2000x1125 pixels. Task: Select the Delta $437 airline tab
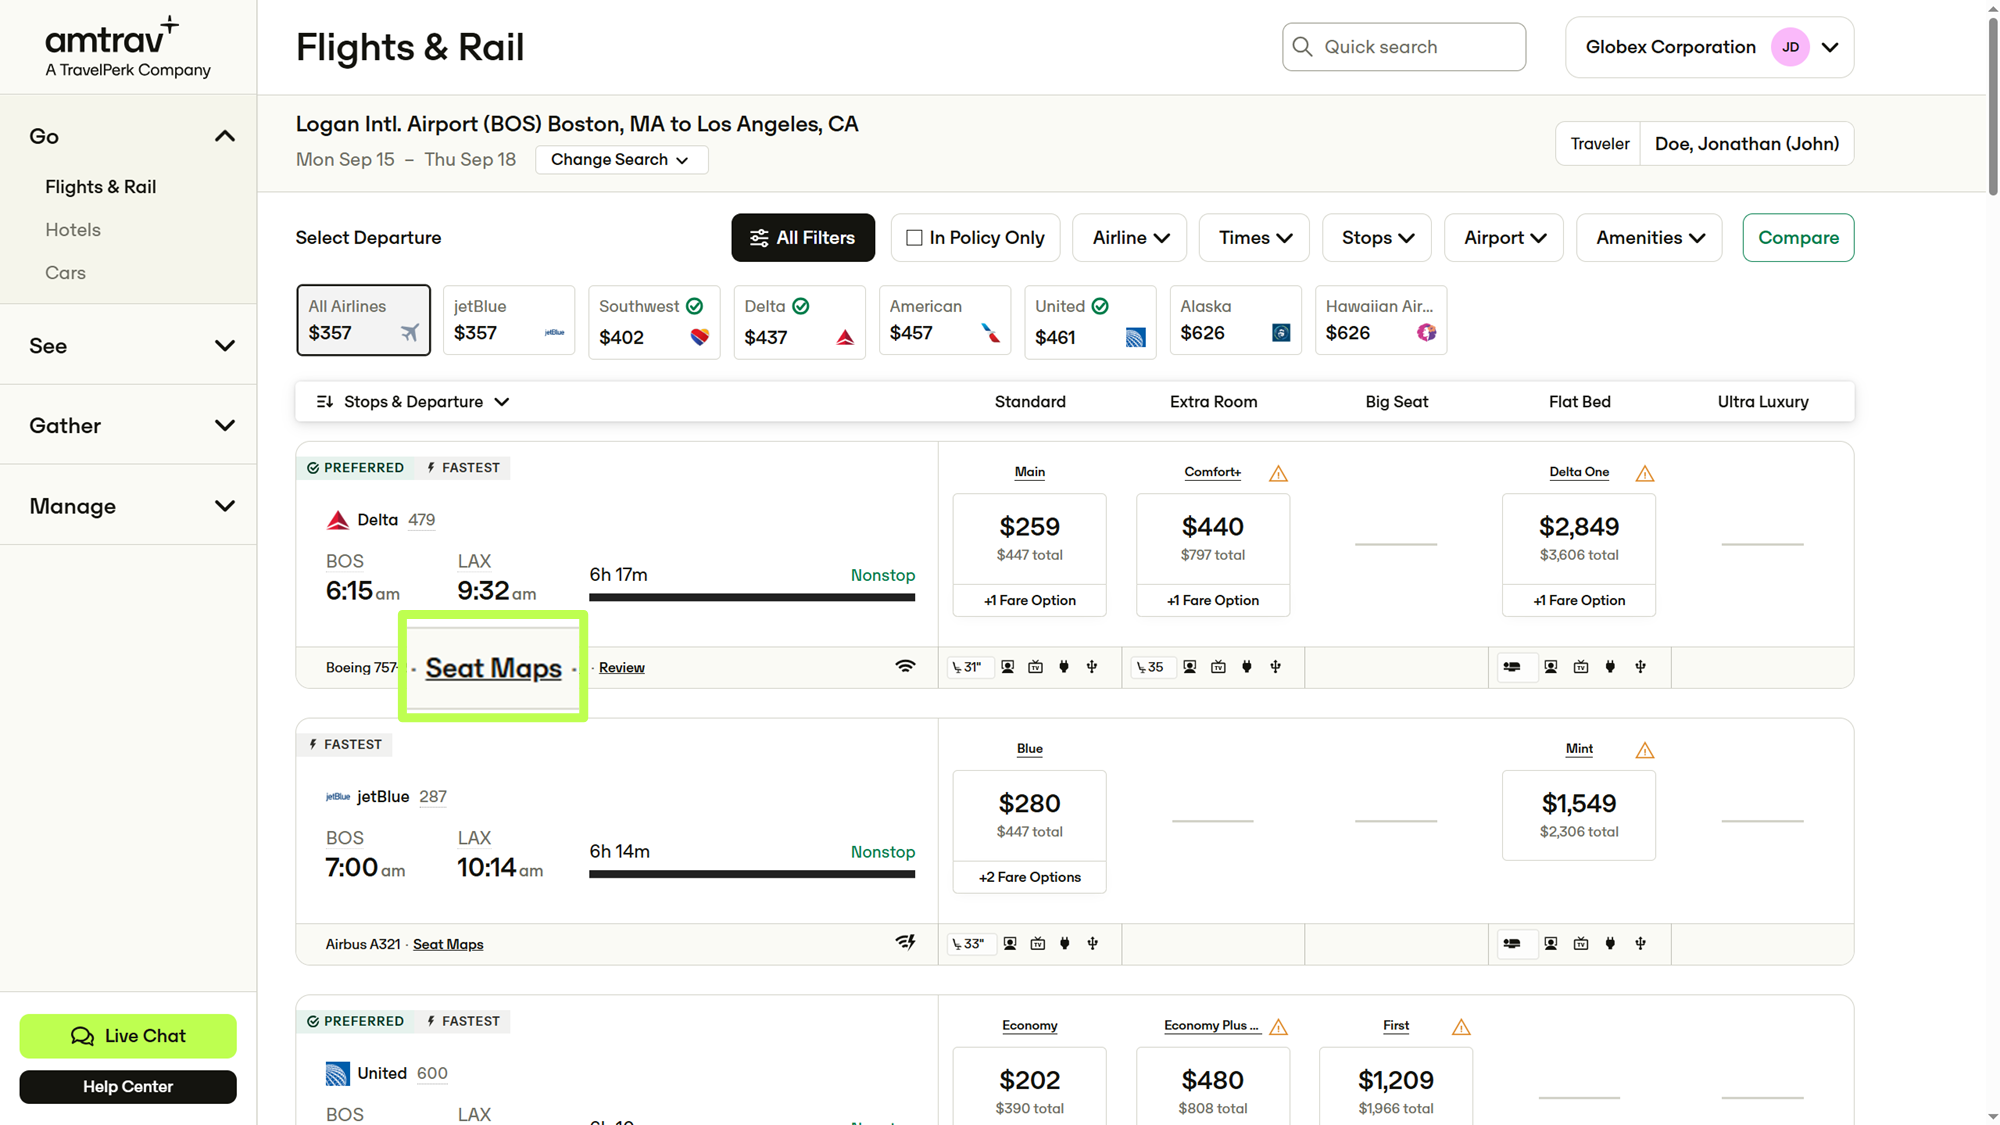tap(799, 322)
